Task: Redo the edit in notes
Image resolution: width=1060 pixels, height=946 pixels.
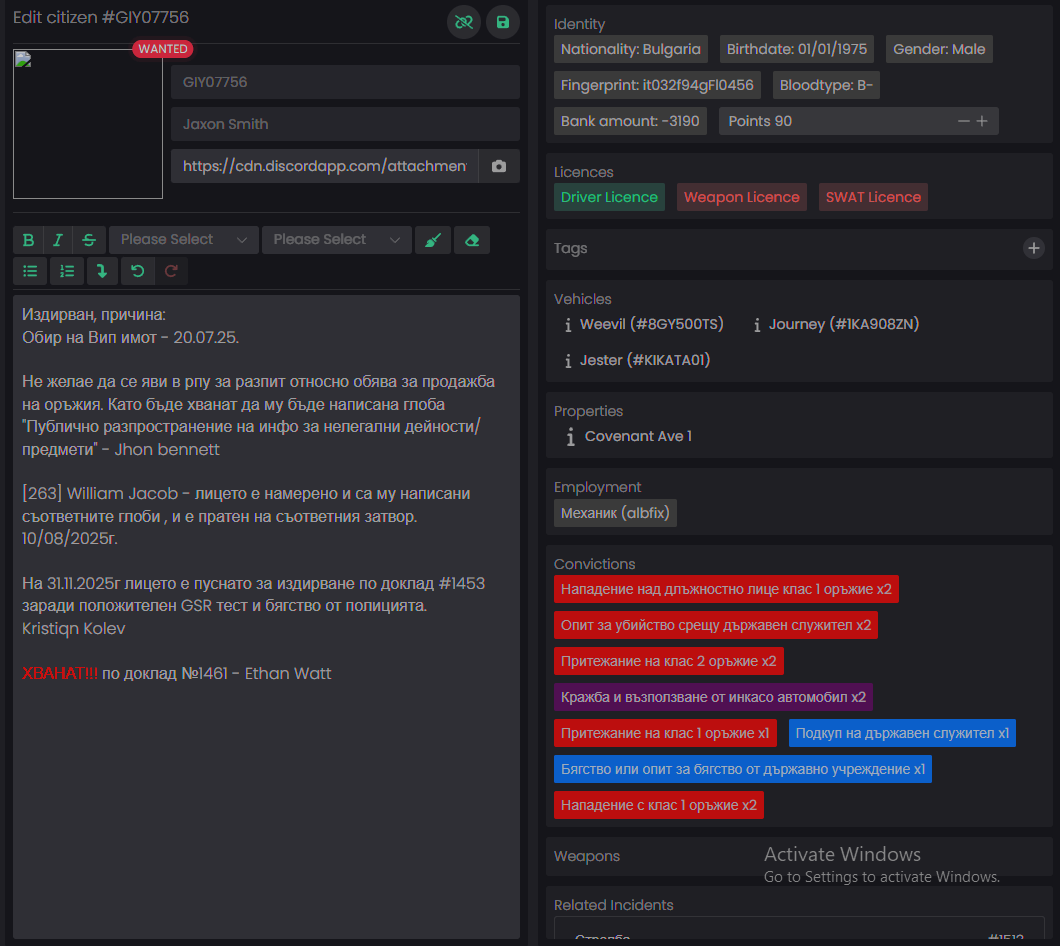Action: click(x=171, y=271)
